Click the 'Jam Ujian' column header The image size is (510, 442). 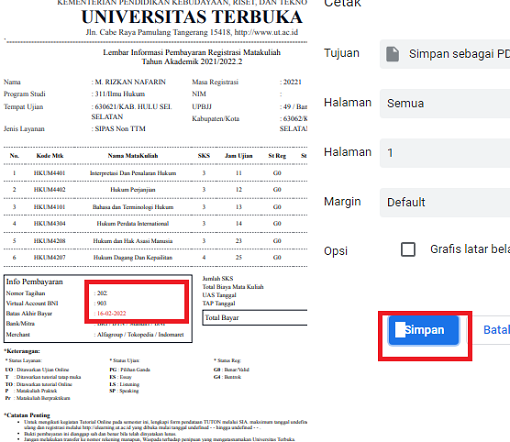(x=239, y=156)
